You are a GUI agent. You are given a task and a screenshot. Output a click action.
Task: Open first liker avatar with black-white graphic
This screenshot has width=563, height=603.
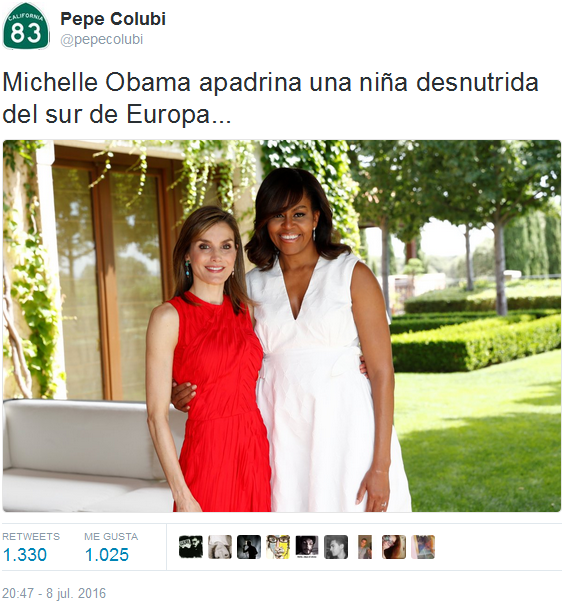click(x=191, y=547)
